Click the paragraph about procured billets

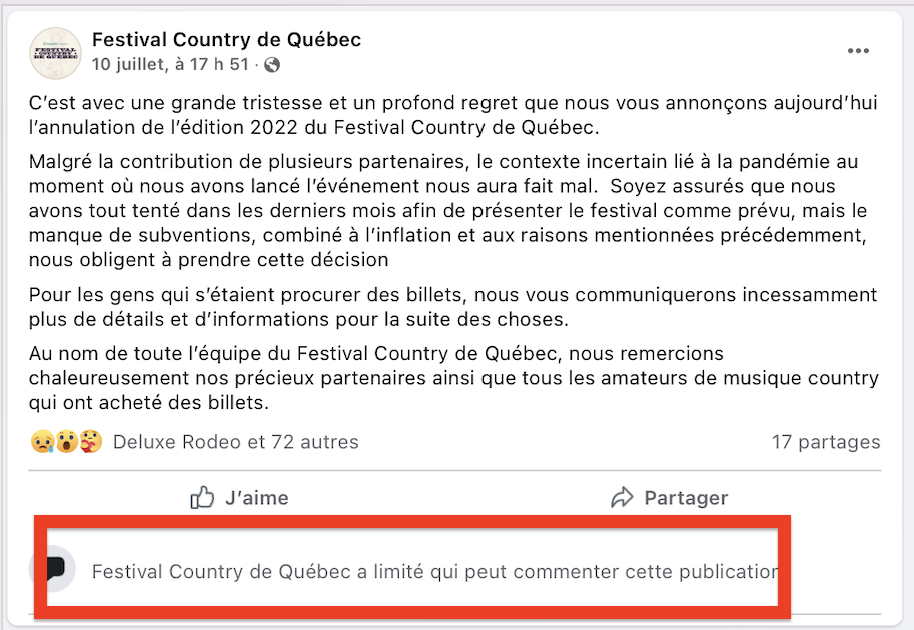[x=453, y=307]
